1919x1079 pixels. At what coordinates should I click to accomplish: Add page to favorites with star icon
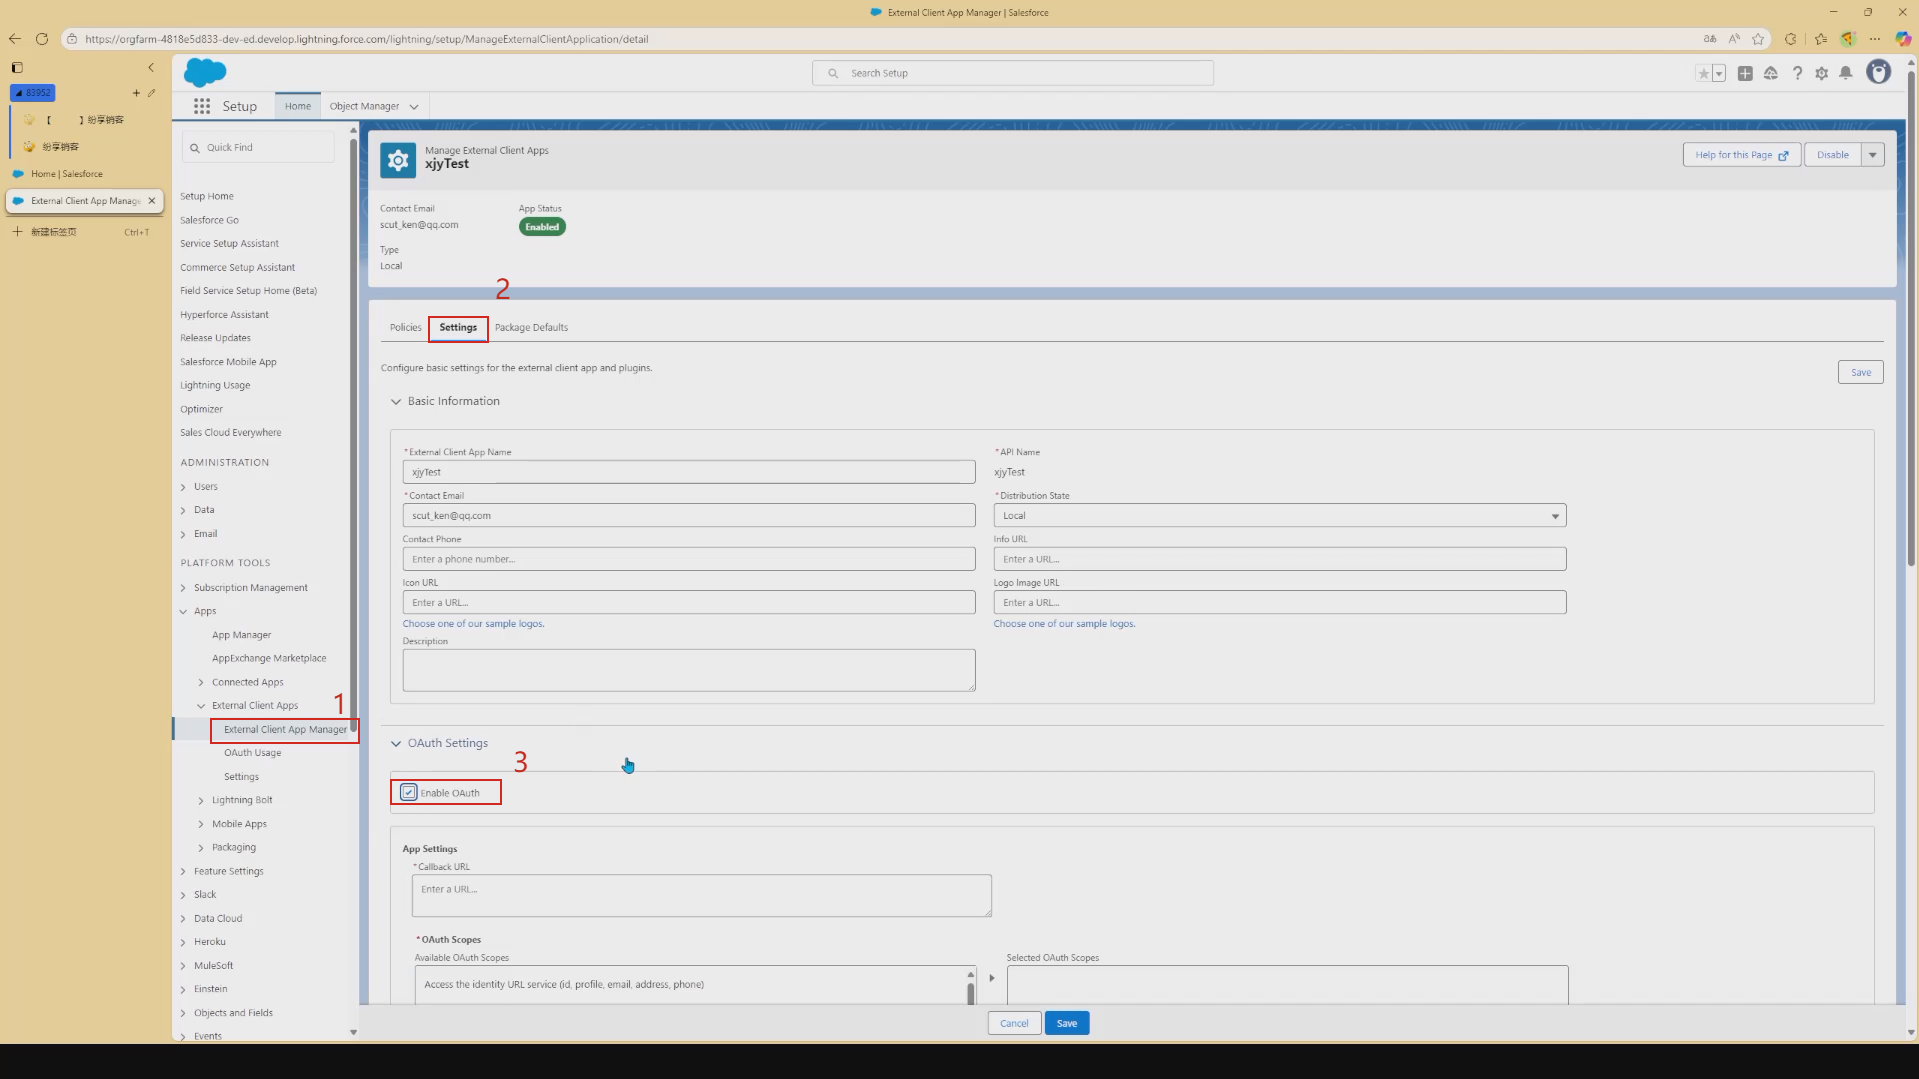(1758, 39)
